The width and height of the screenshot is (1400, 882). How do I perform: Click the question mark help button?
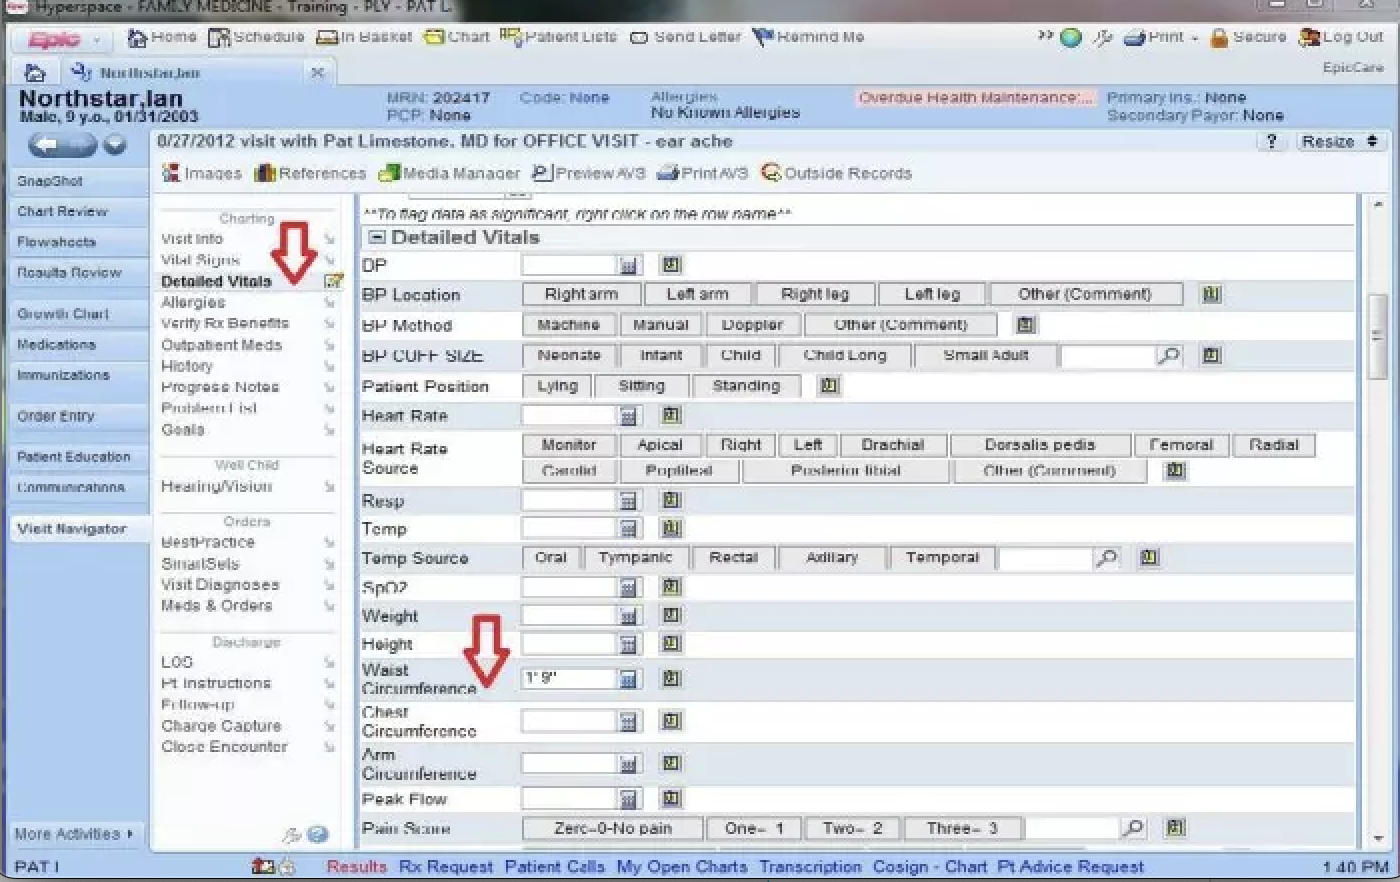point(1271,142)
